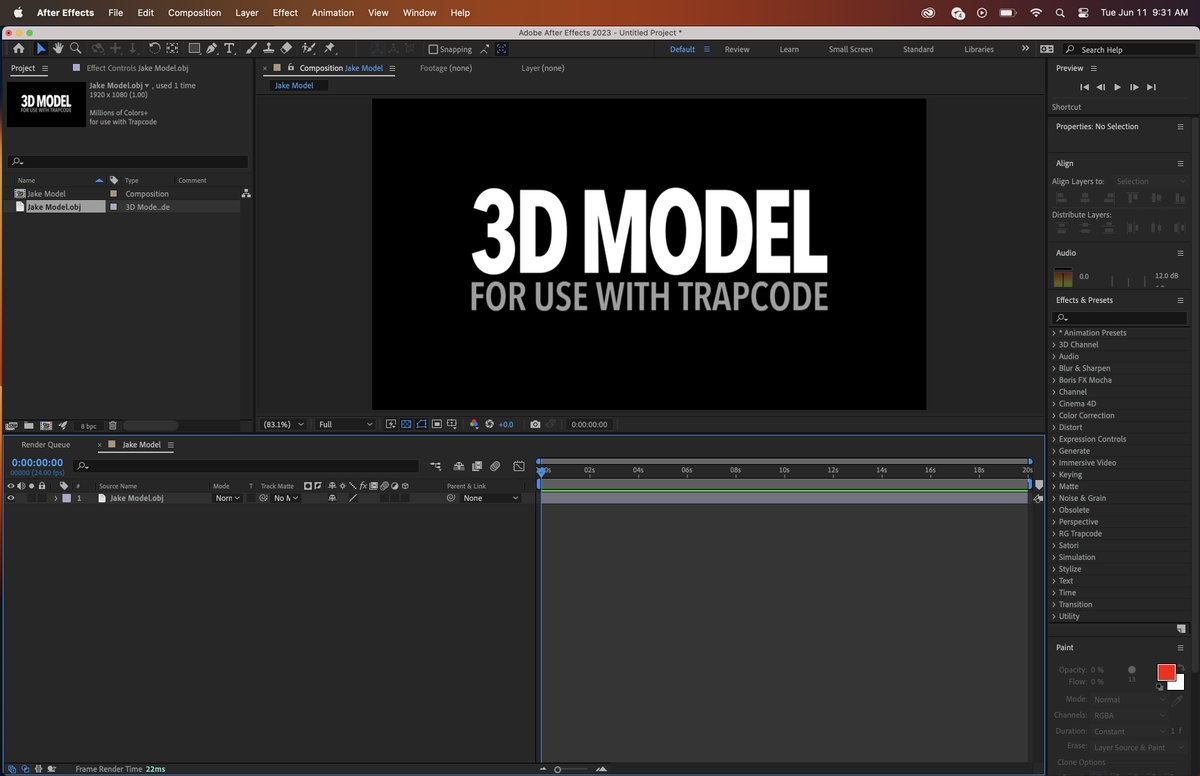Take a snapshot with the camera icon

(x=535, y=424)
